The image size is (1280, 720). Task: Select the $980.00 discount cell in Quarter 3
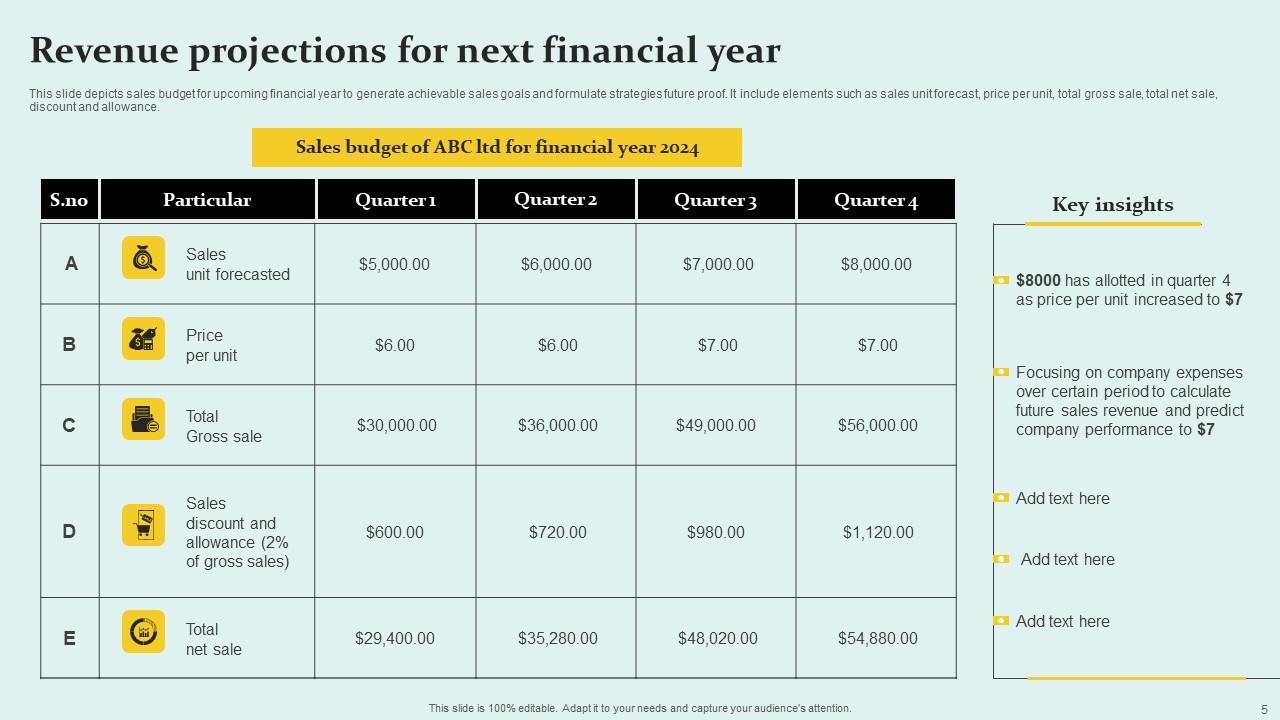(x=716, y=532)
